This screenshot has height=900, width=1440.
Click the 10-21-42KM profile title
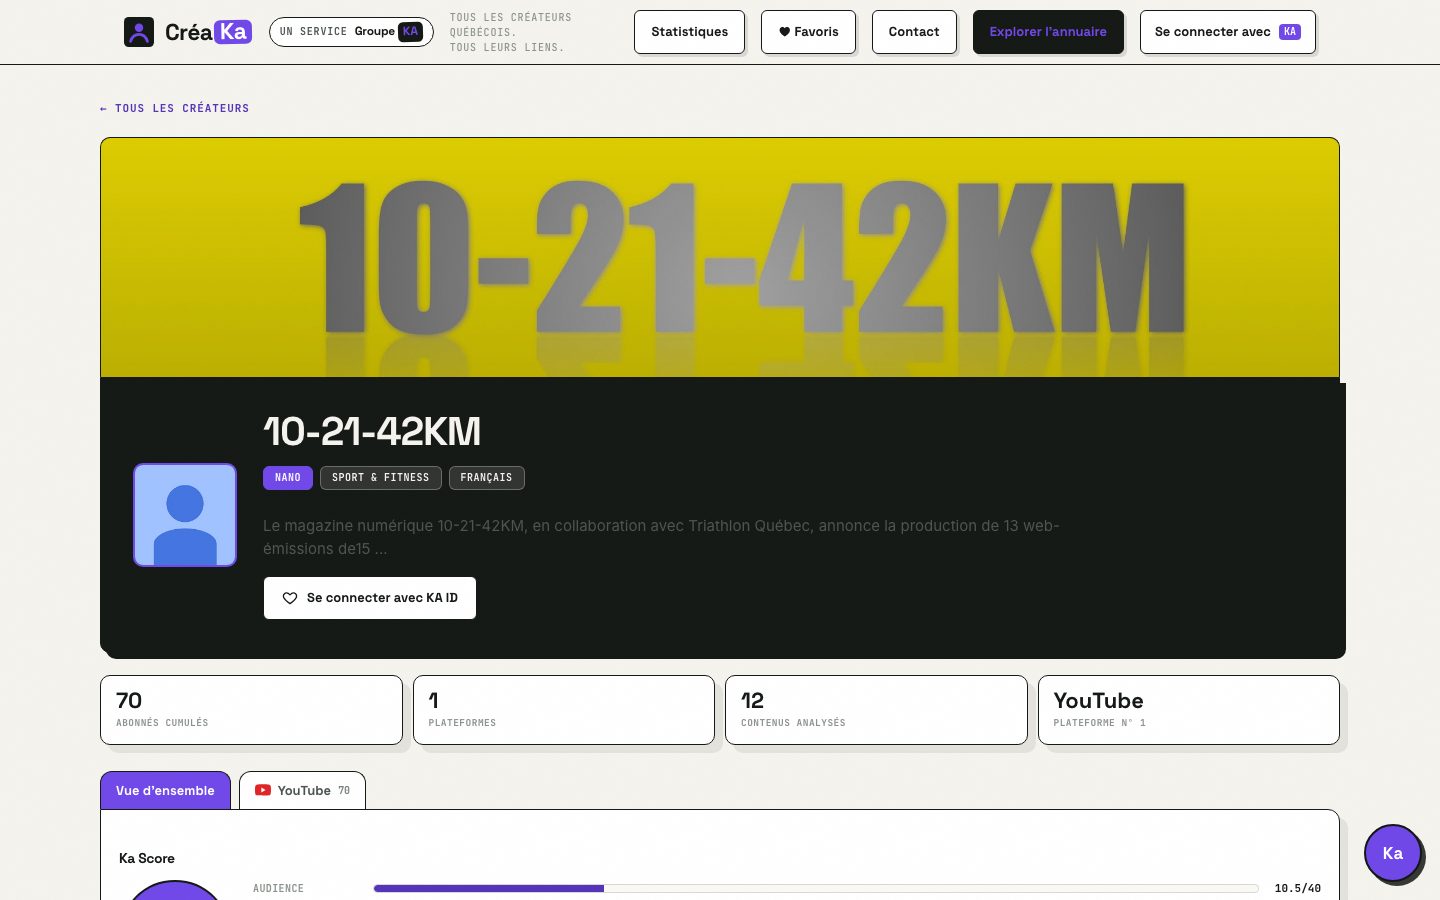click(372, 432)
